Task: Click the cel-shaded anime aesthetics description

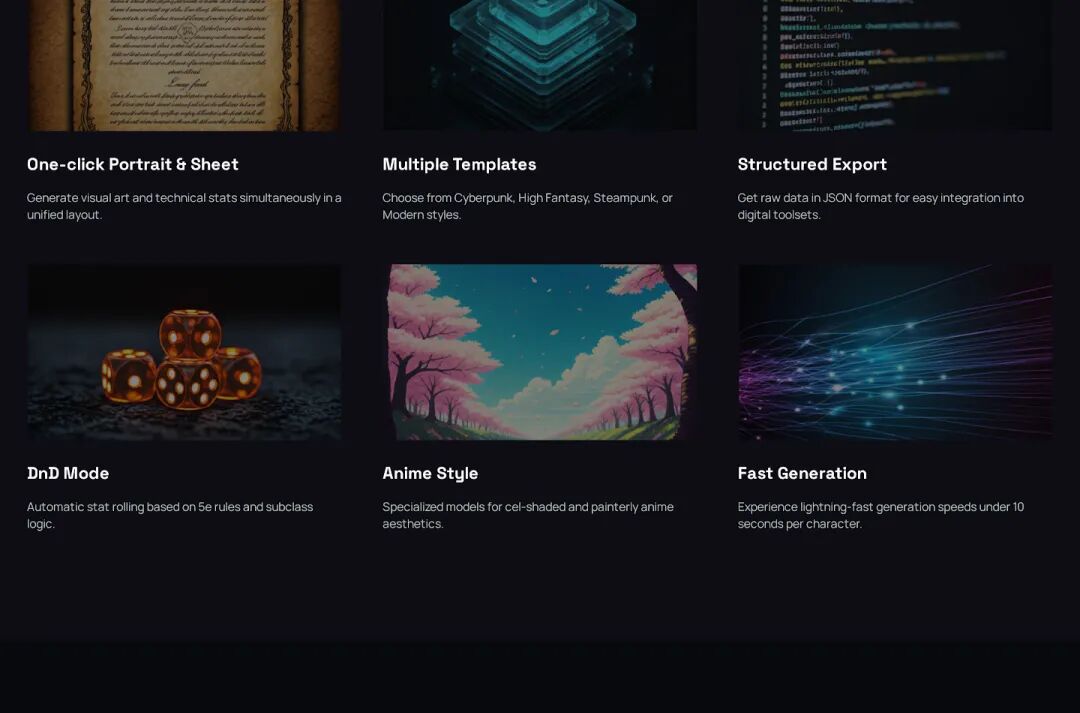Action: 528,515
